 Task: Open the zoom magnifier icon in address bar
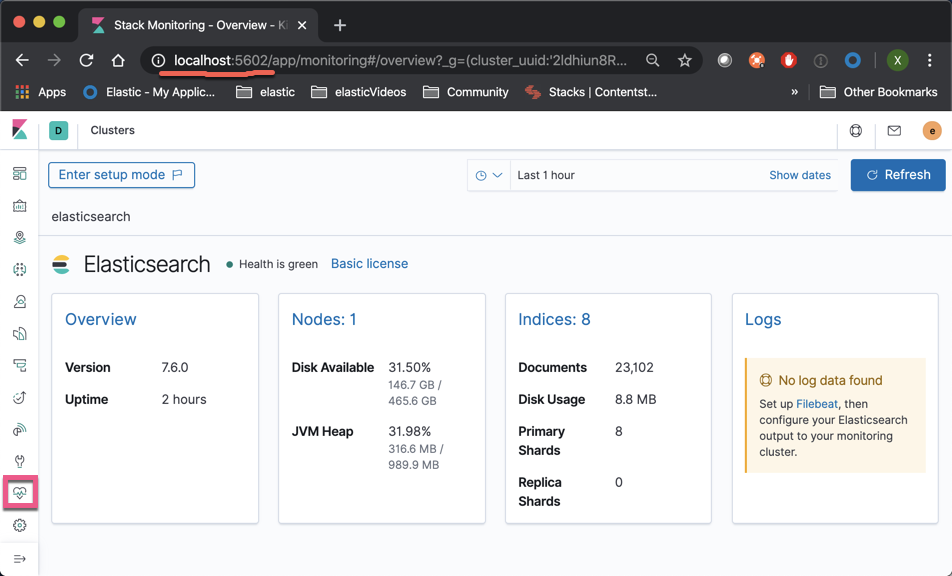coord(653,60)
